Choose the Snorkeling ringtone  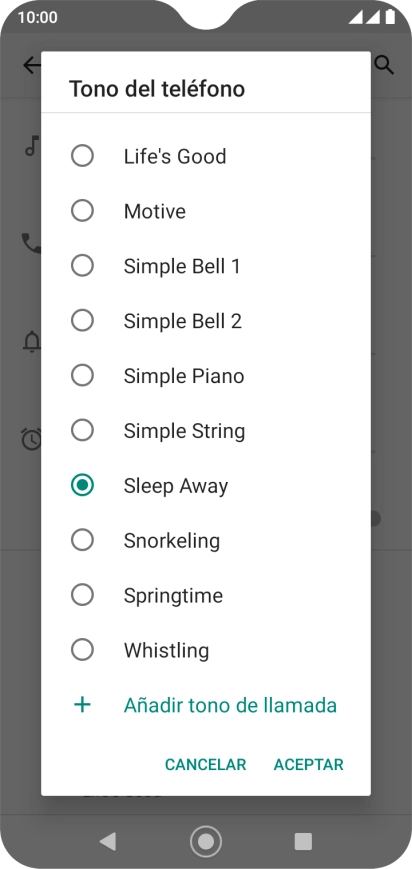[x=82, y=540]
